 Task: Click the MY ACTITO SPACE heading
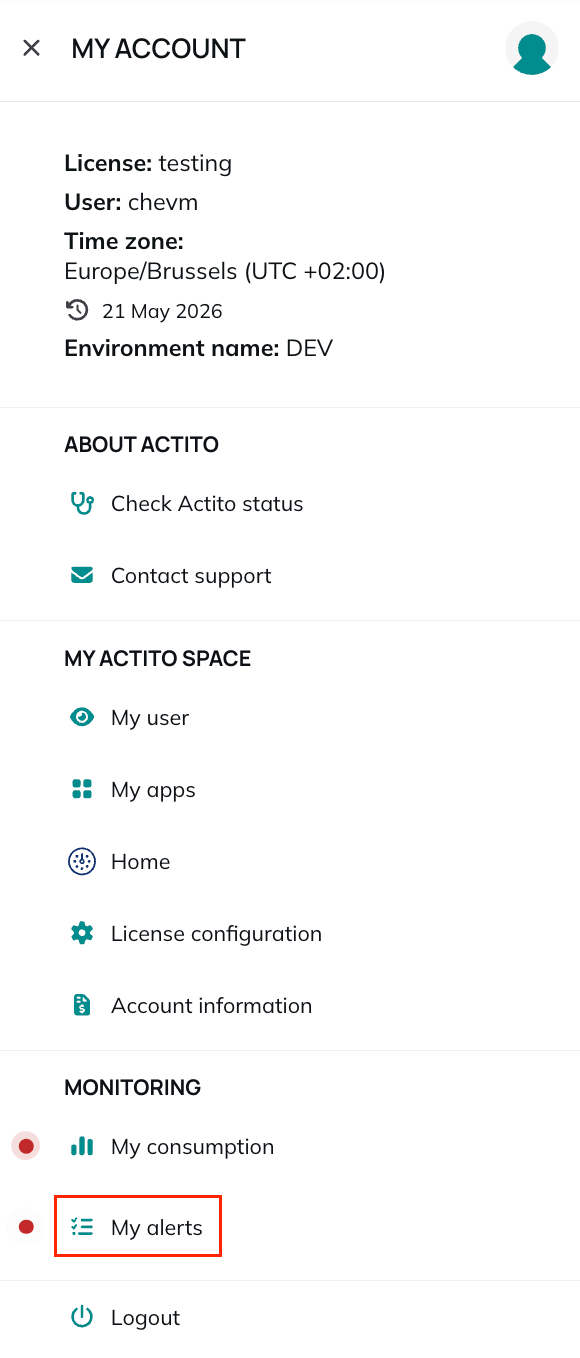157,658
